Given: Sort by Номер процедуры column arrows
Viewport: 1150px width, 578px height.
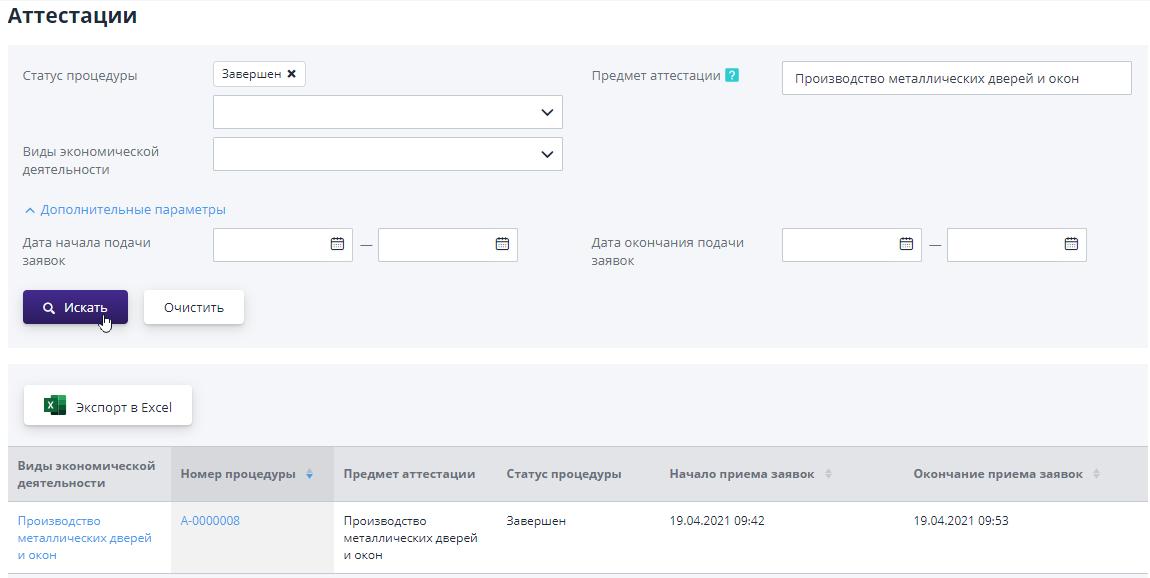Looking at the screenshot, I should coord(309,474).
